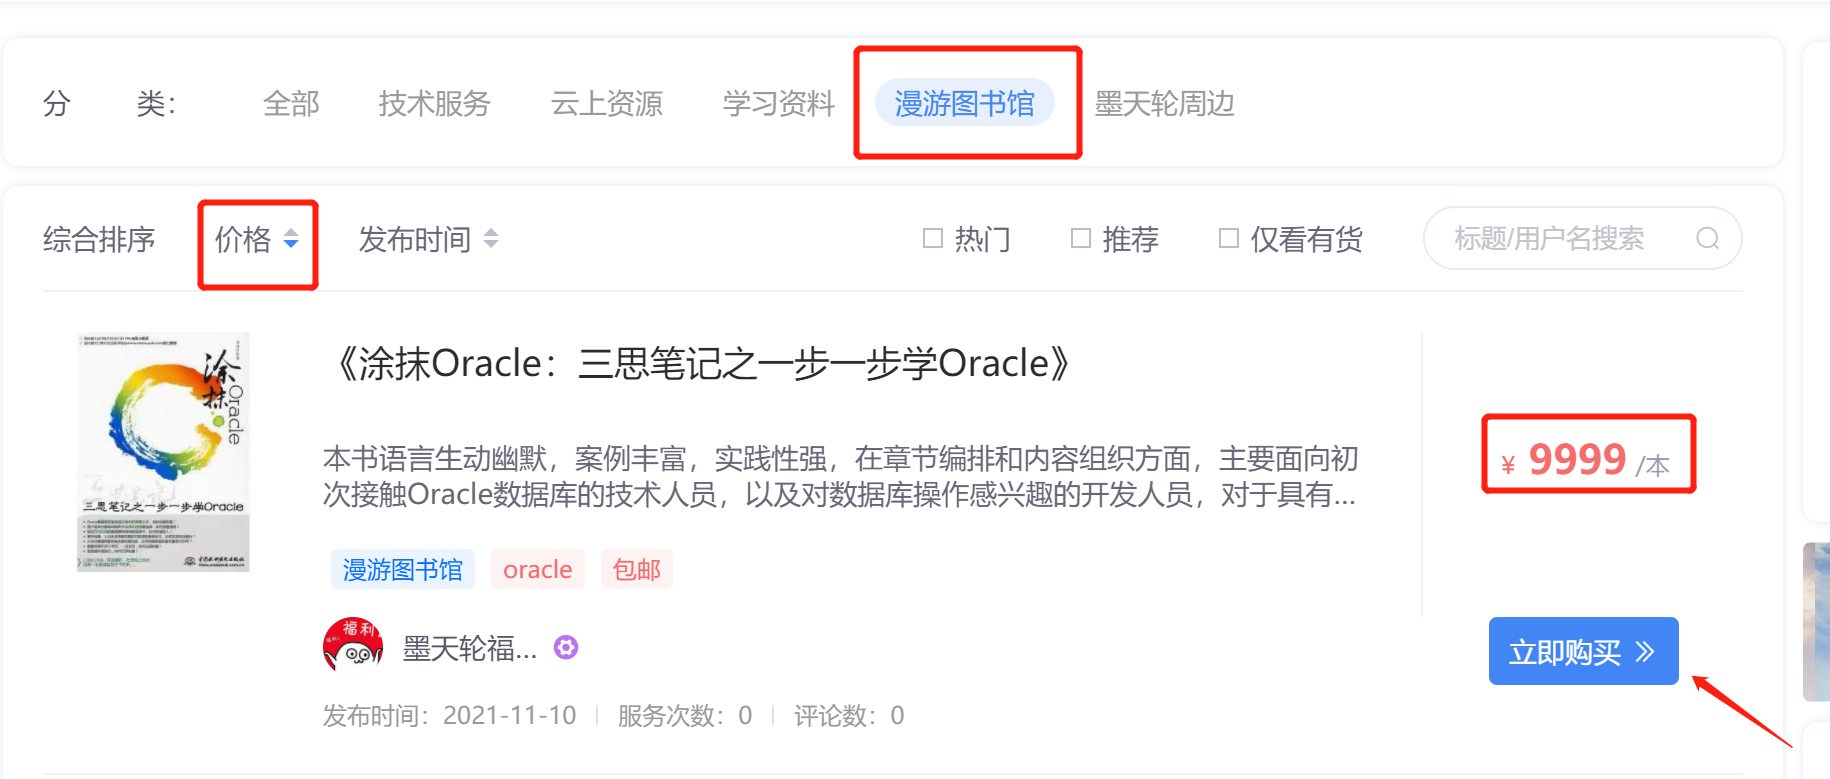The height and width of the screenshot is (779, 1830).
Task: Select the 学习资料 category
Action: click(x=778, y=103)
